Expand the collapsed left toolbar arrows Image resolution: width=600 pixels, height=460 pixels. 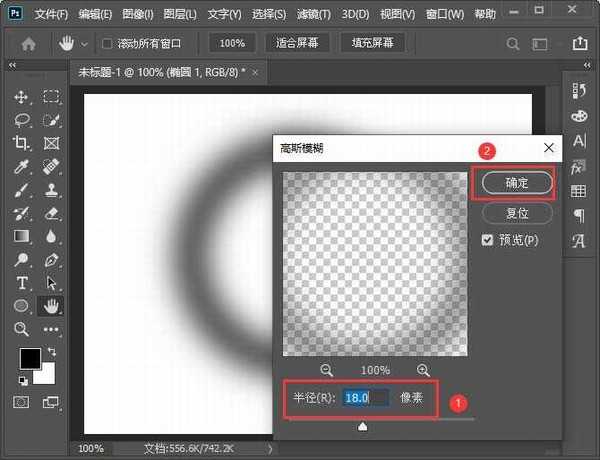[x=13, y=65]
